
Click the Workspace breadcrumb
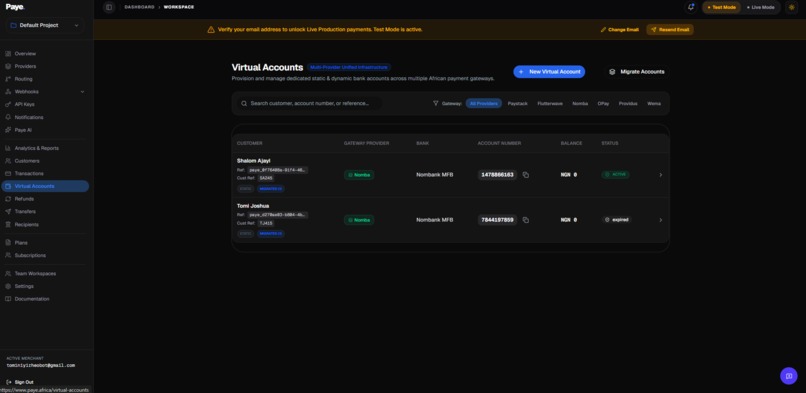179,7
